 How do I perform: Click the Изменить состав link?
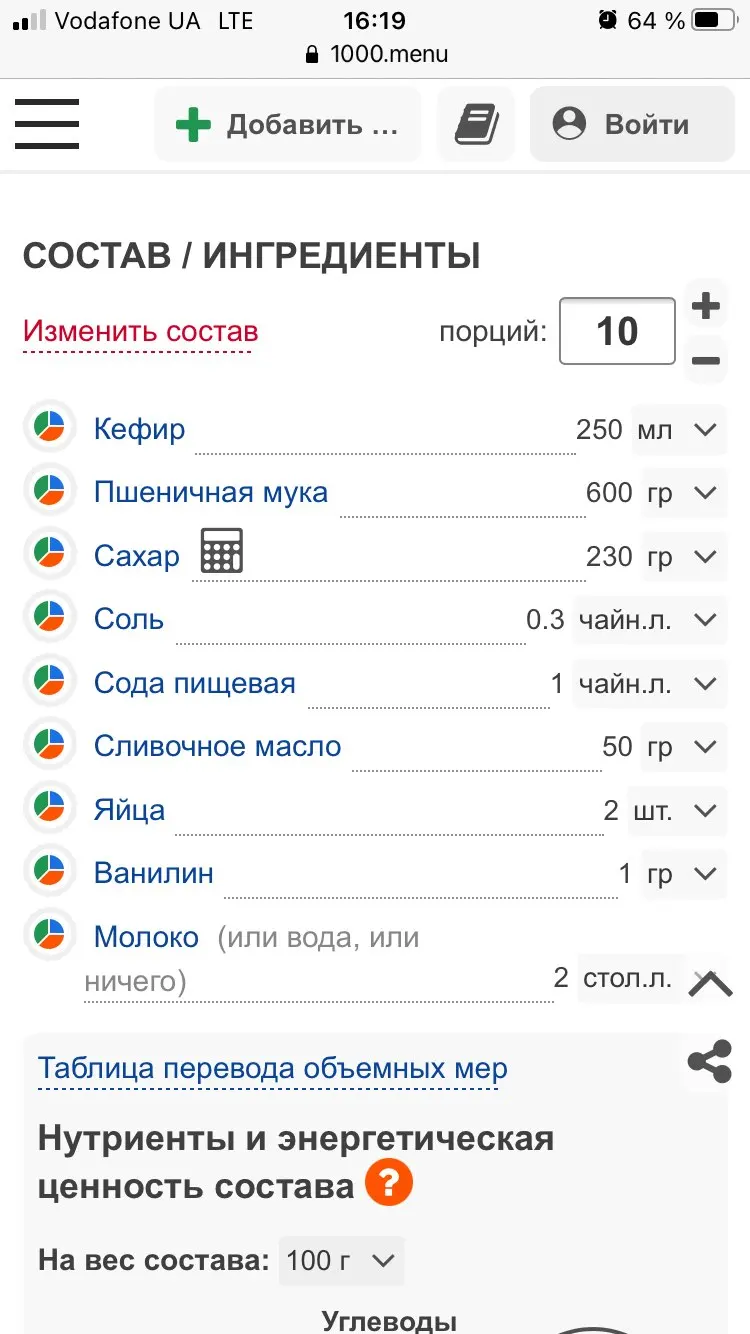coord(141,331)
